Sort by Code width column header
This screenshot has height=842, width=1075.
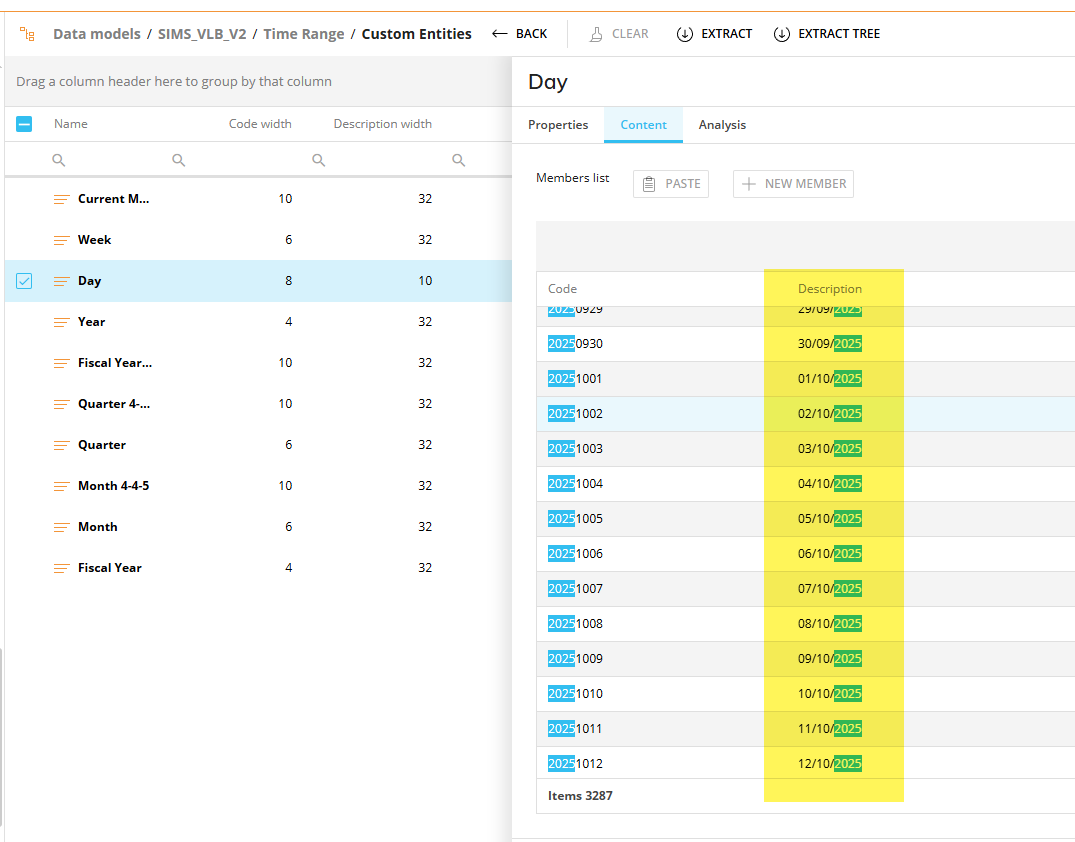[x=260, y=124]
